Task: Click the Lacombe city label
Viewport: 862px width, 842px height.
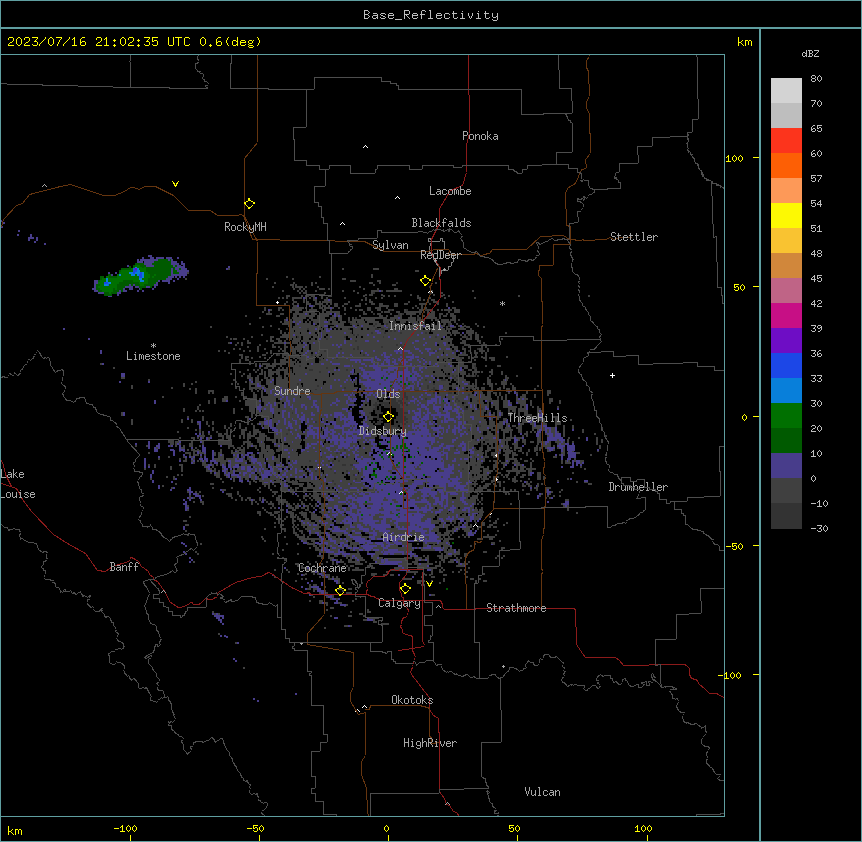Action: (450, 191)
